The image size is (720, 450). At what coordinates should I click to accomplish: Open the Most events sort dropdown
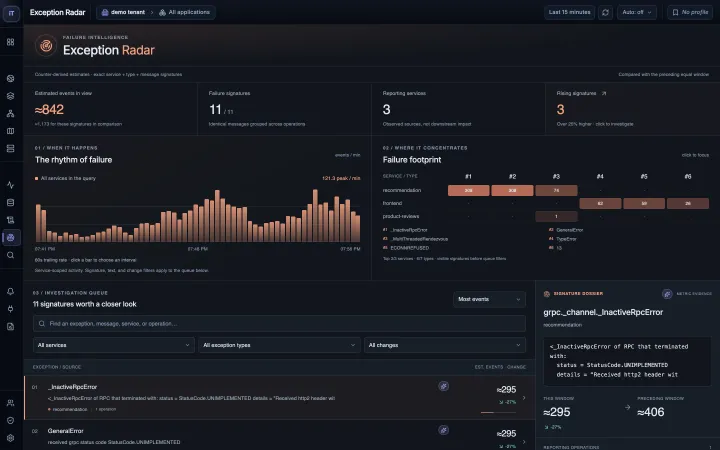click(x=489, y=299)
